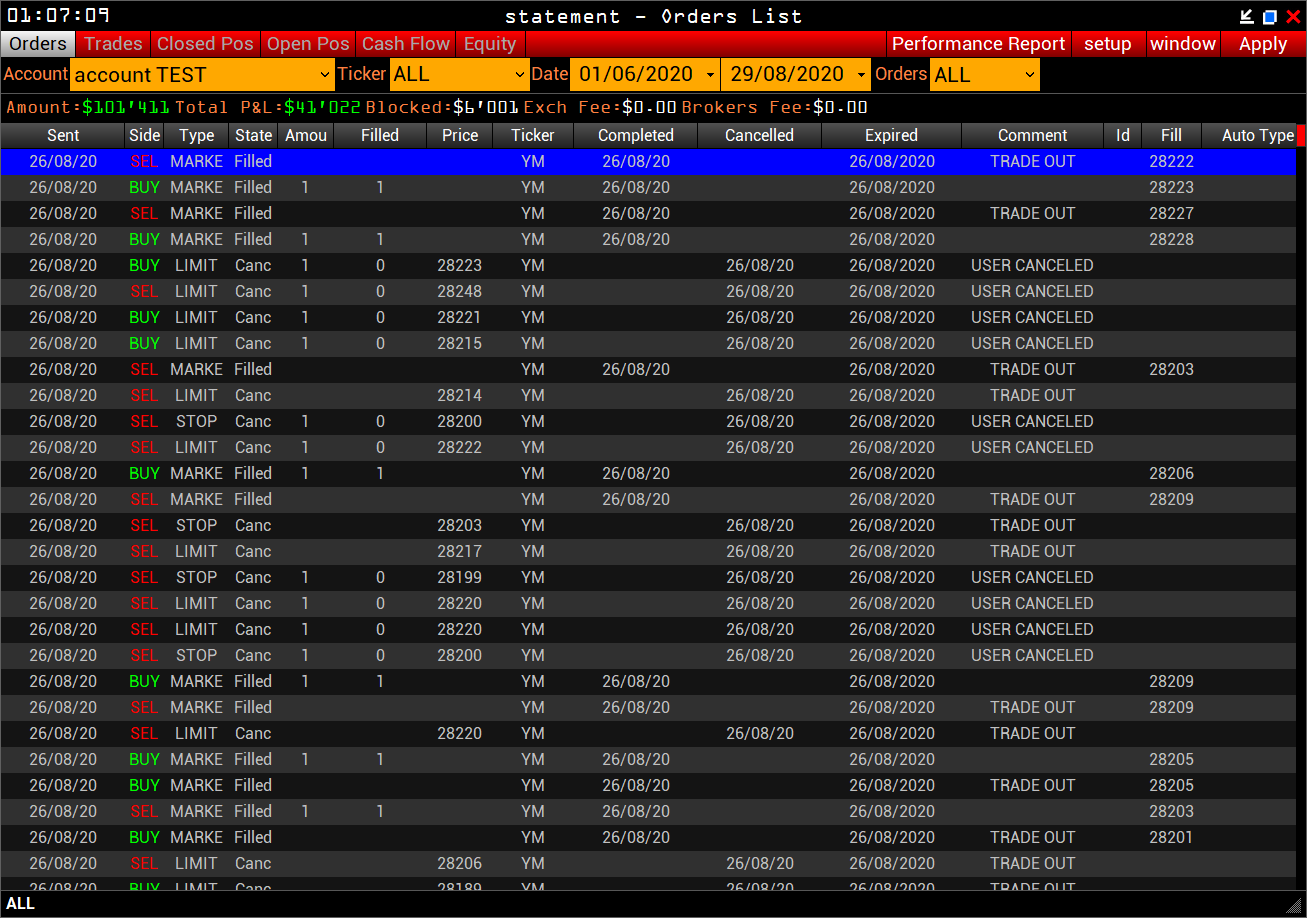Click the red scrollbar marker beside Auto Type
The height and width of the screenshot is (918, 1307).
pyautogui.click(x=1301, y=136)
